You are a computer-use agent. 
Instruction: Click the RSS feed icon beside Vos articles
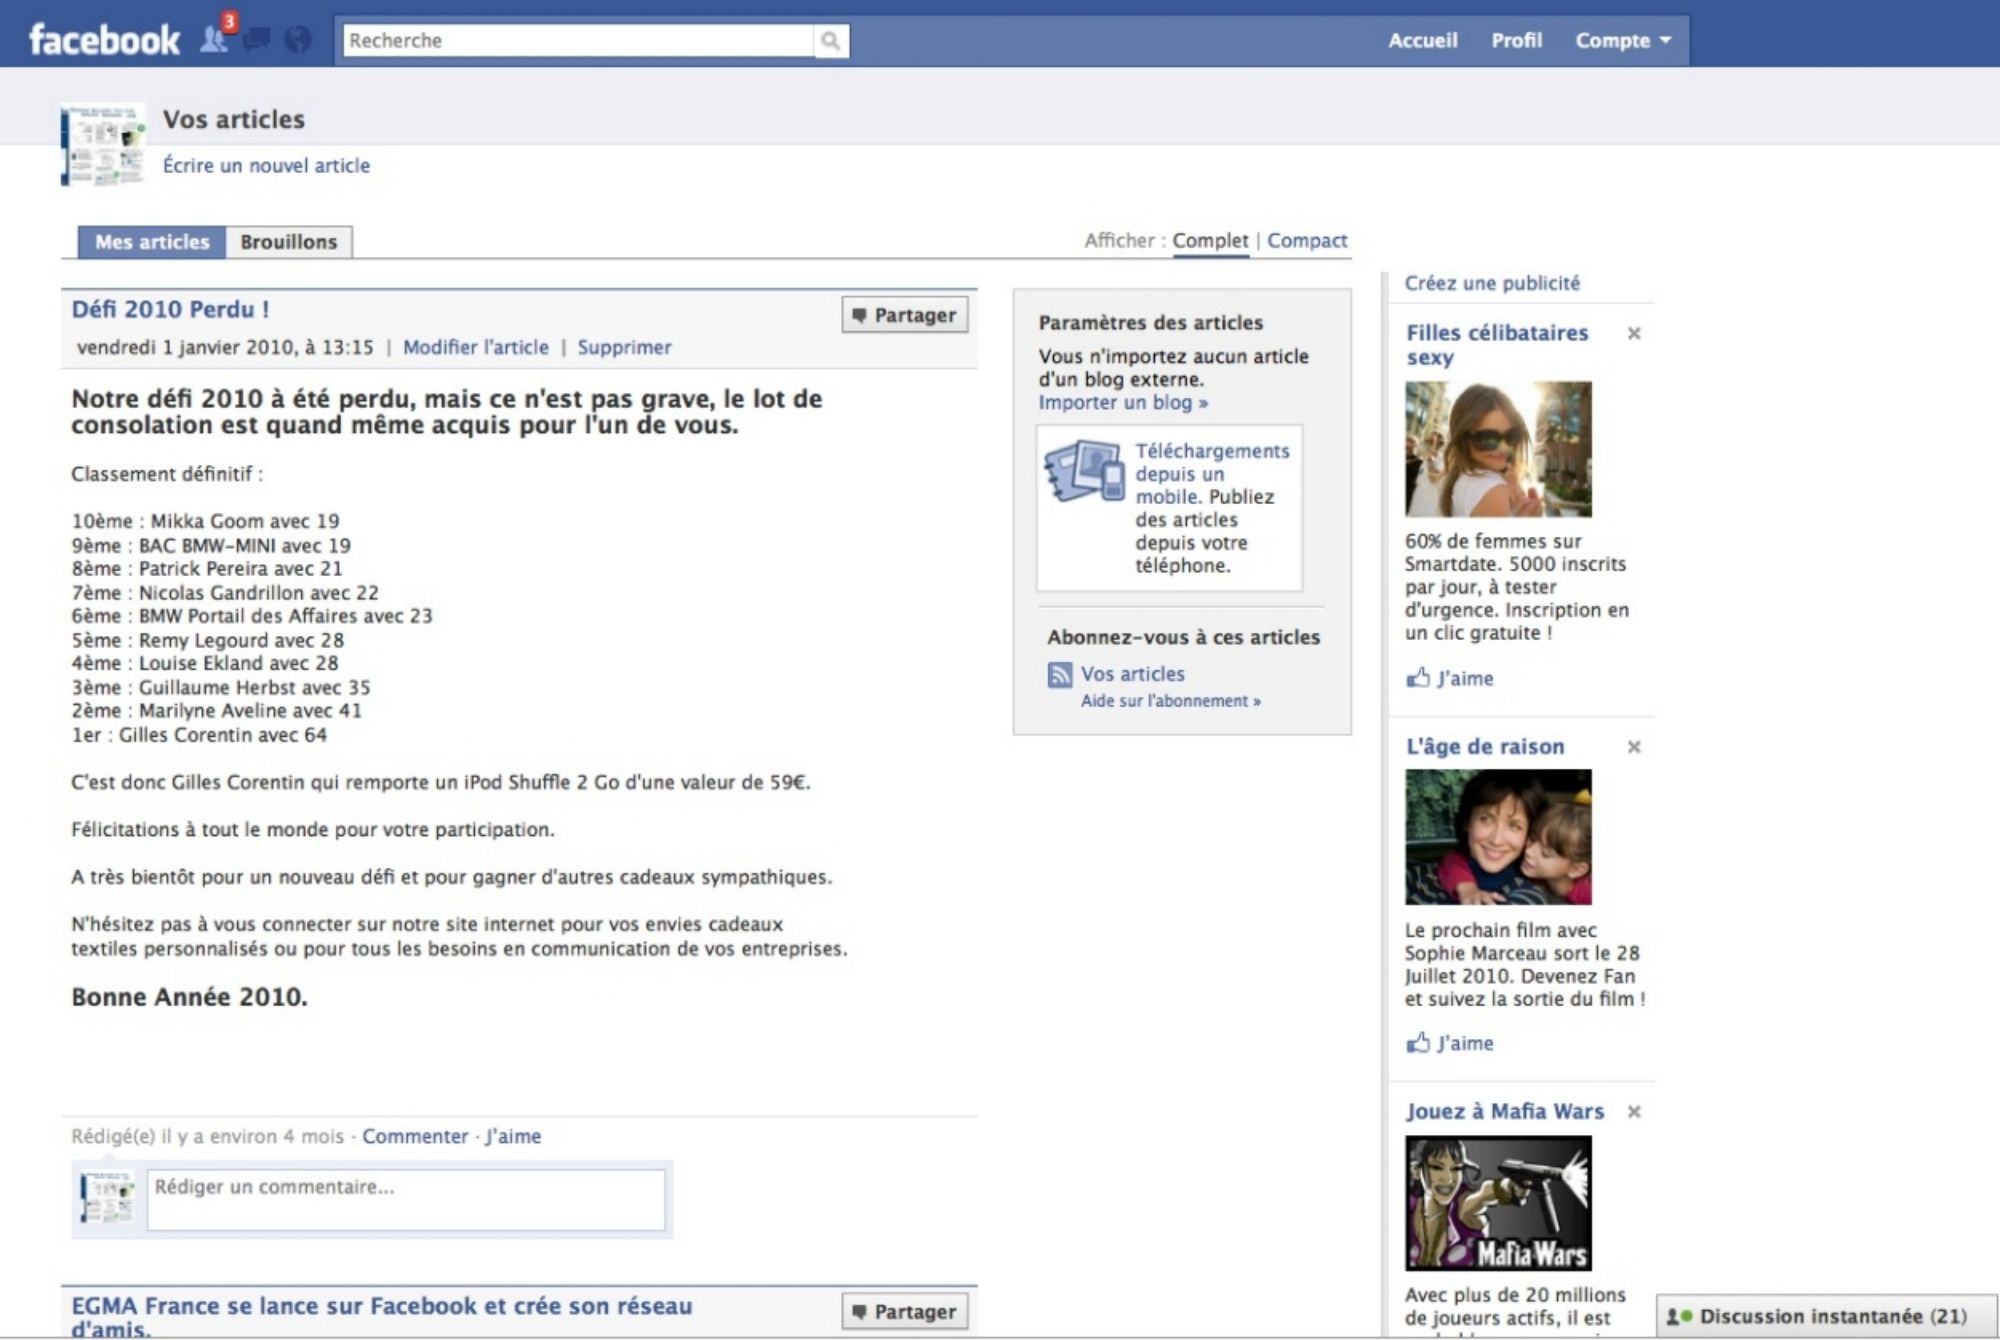tap(1059, 675)
